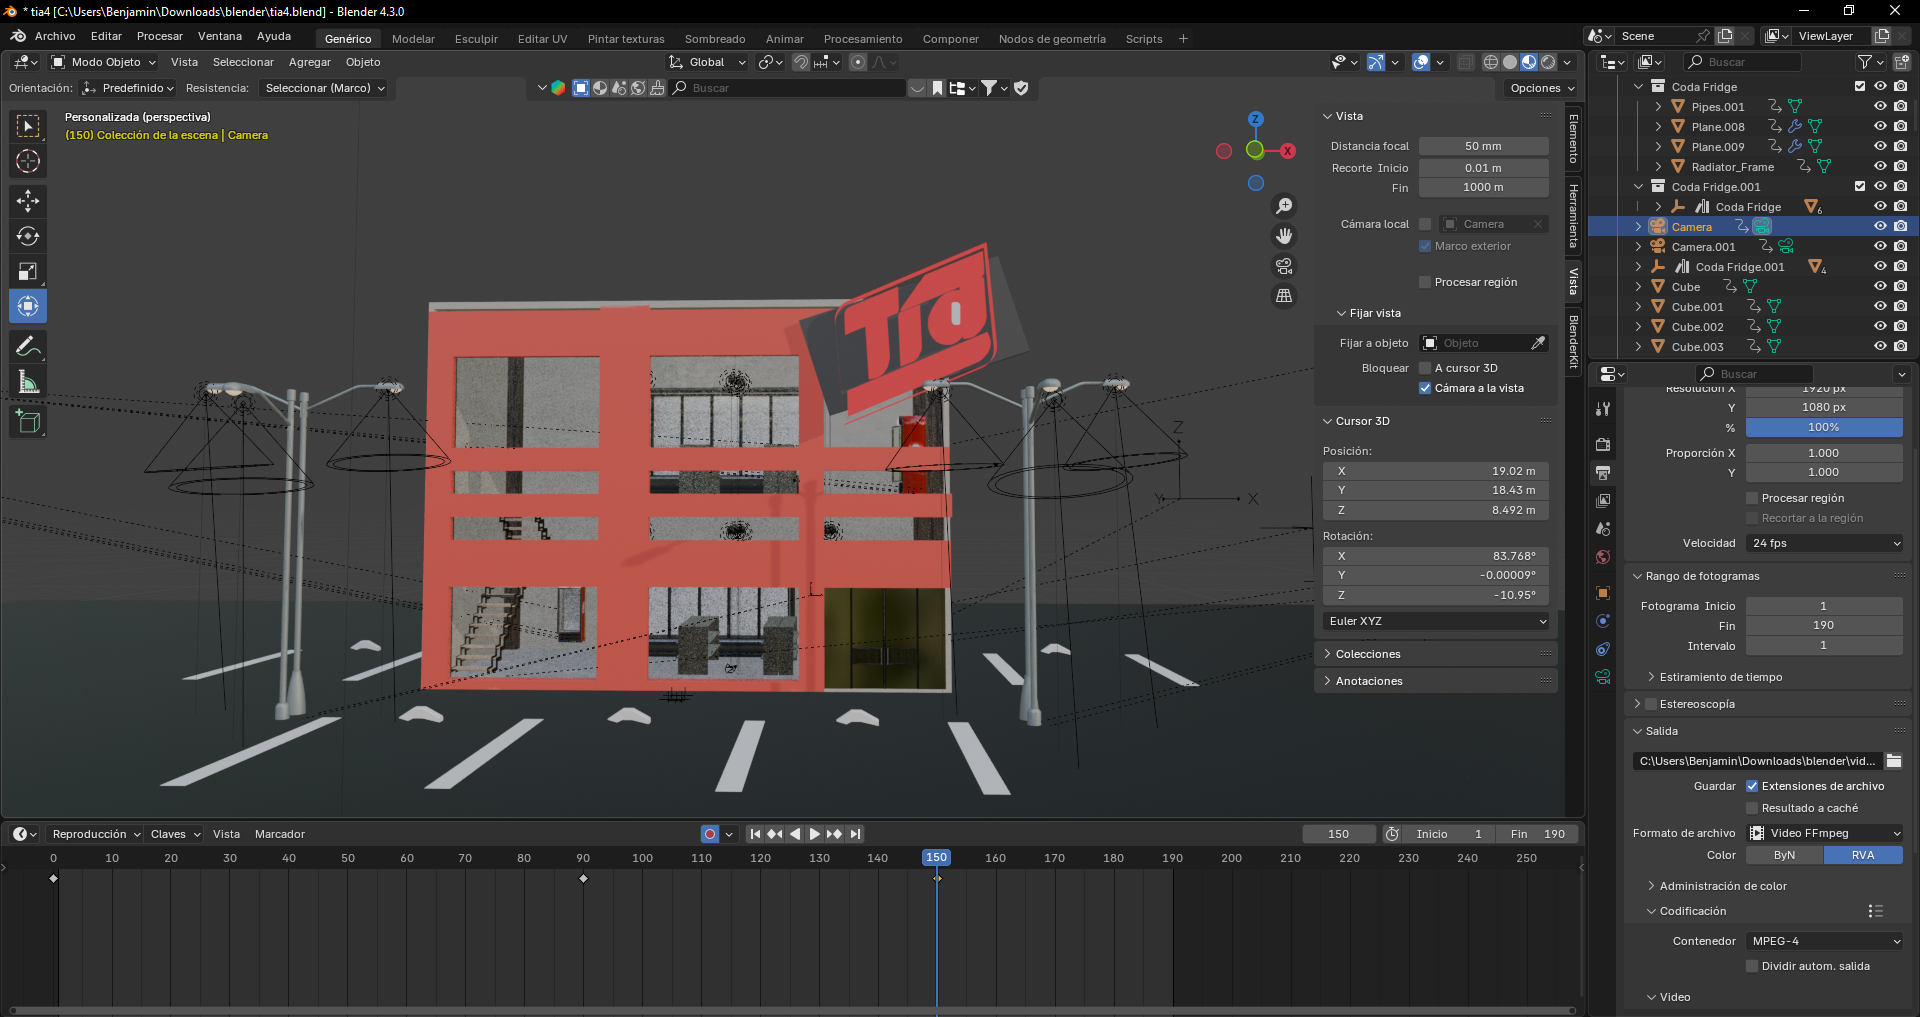Choose the Scale tool

[28, 271]
